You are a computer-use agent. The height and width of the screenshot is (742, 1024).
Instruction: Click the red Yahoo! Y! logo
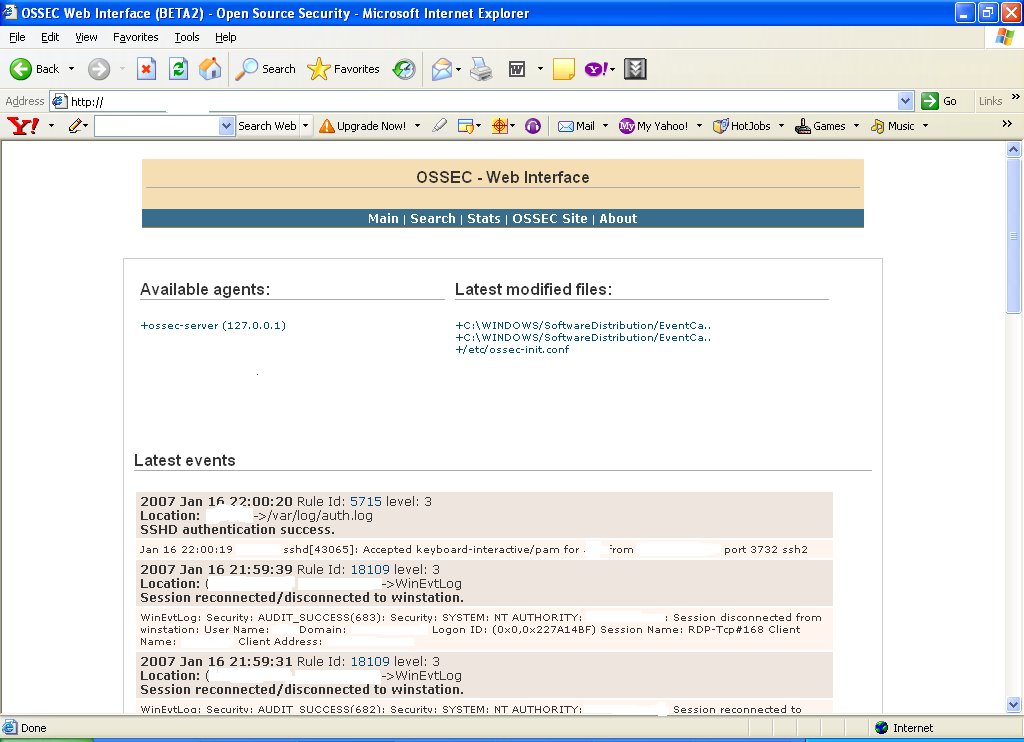(x=23, y=125)
